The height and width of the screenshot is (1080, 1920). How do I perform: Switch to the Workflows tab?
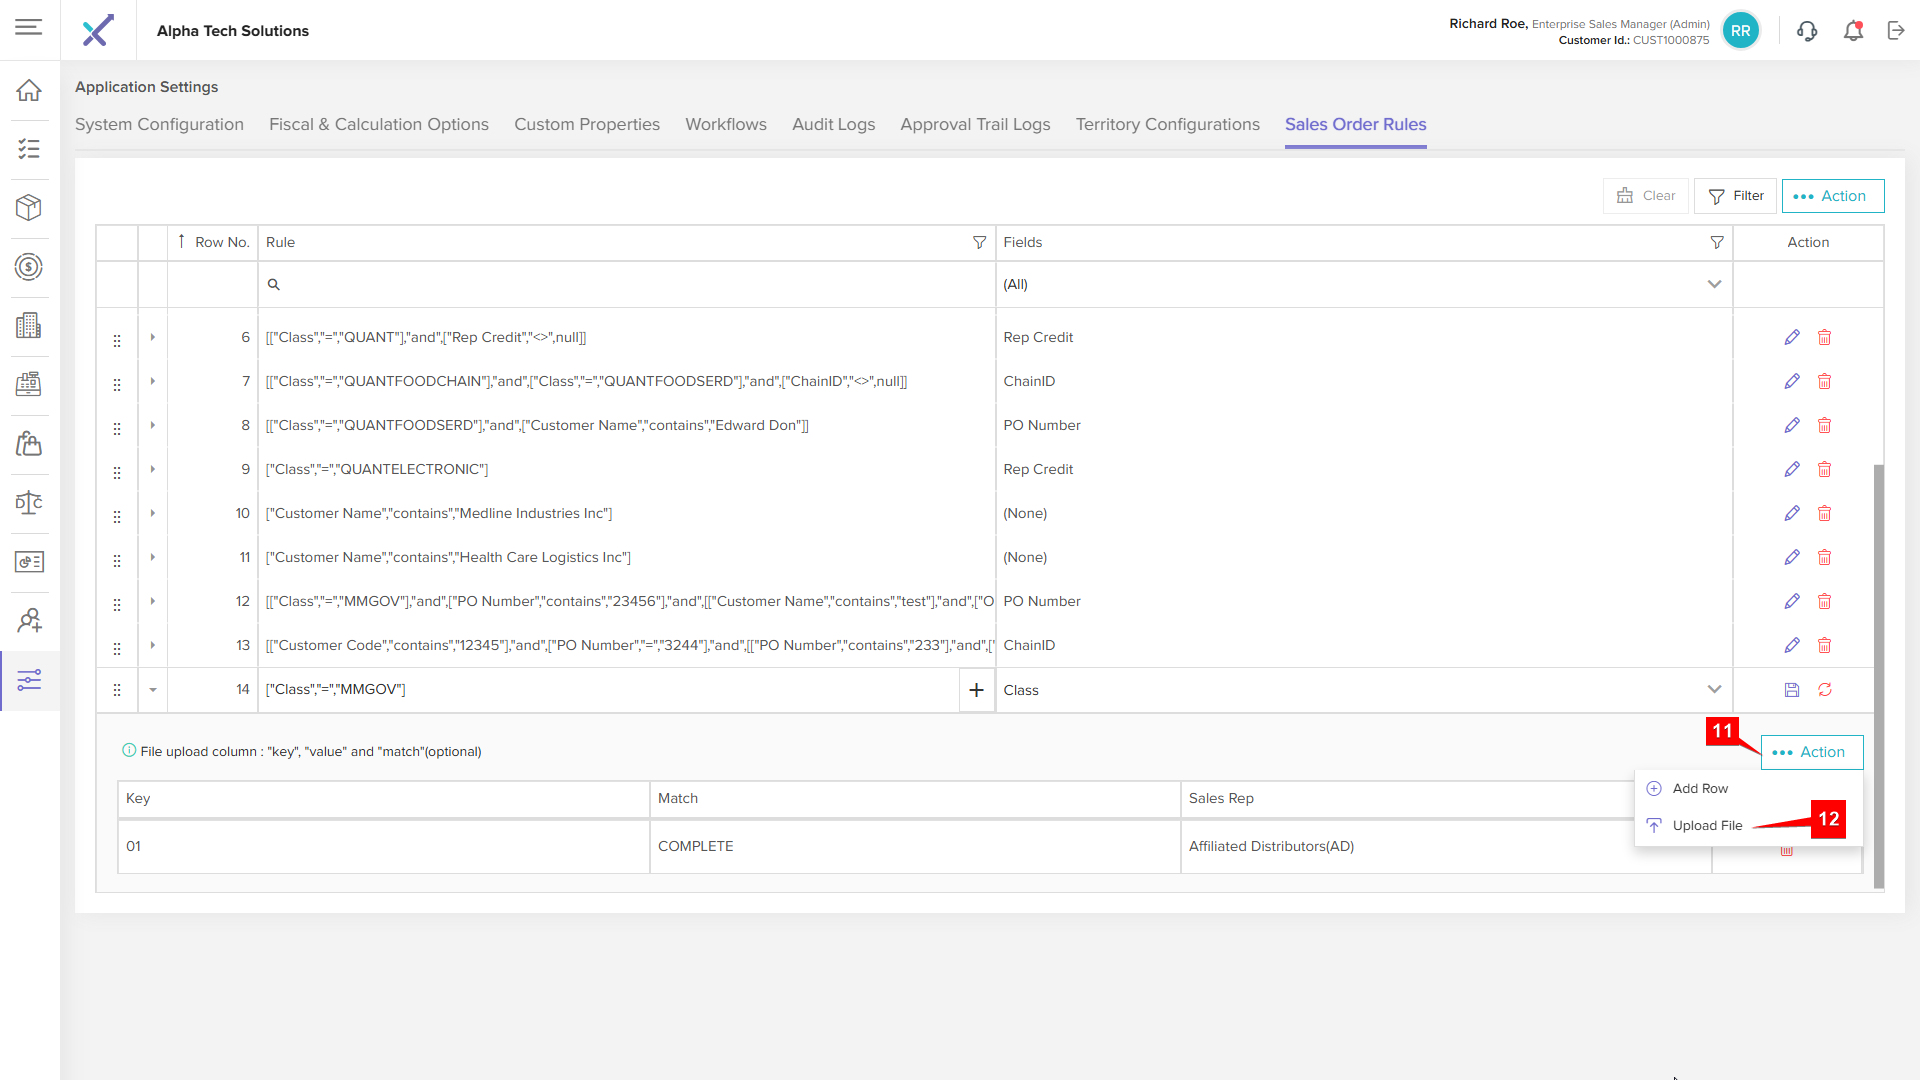click(x=725, y=124)
